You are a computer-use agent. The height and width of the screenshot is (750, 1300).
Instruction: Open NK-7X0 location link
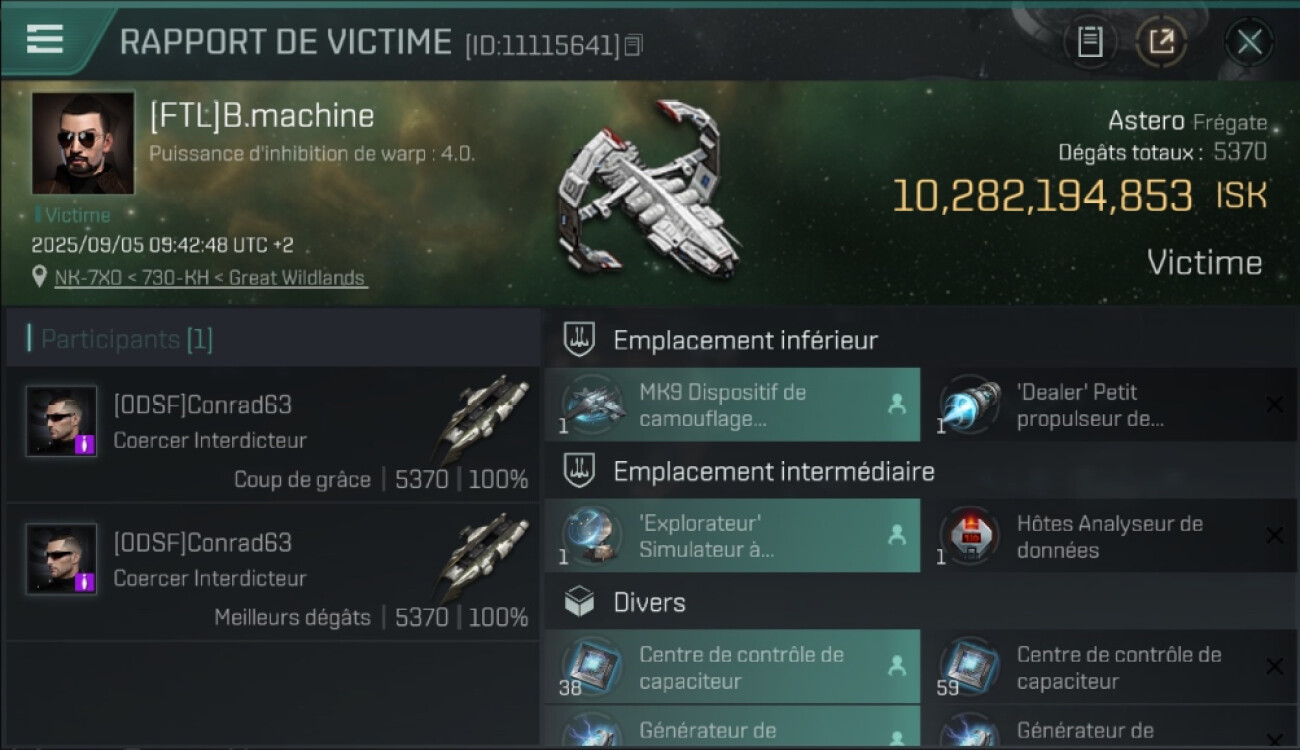point(211,278)
